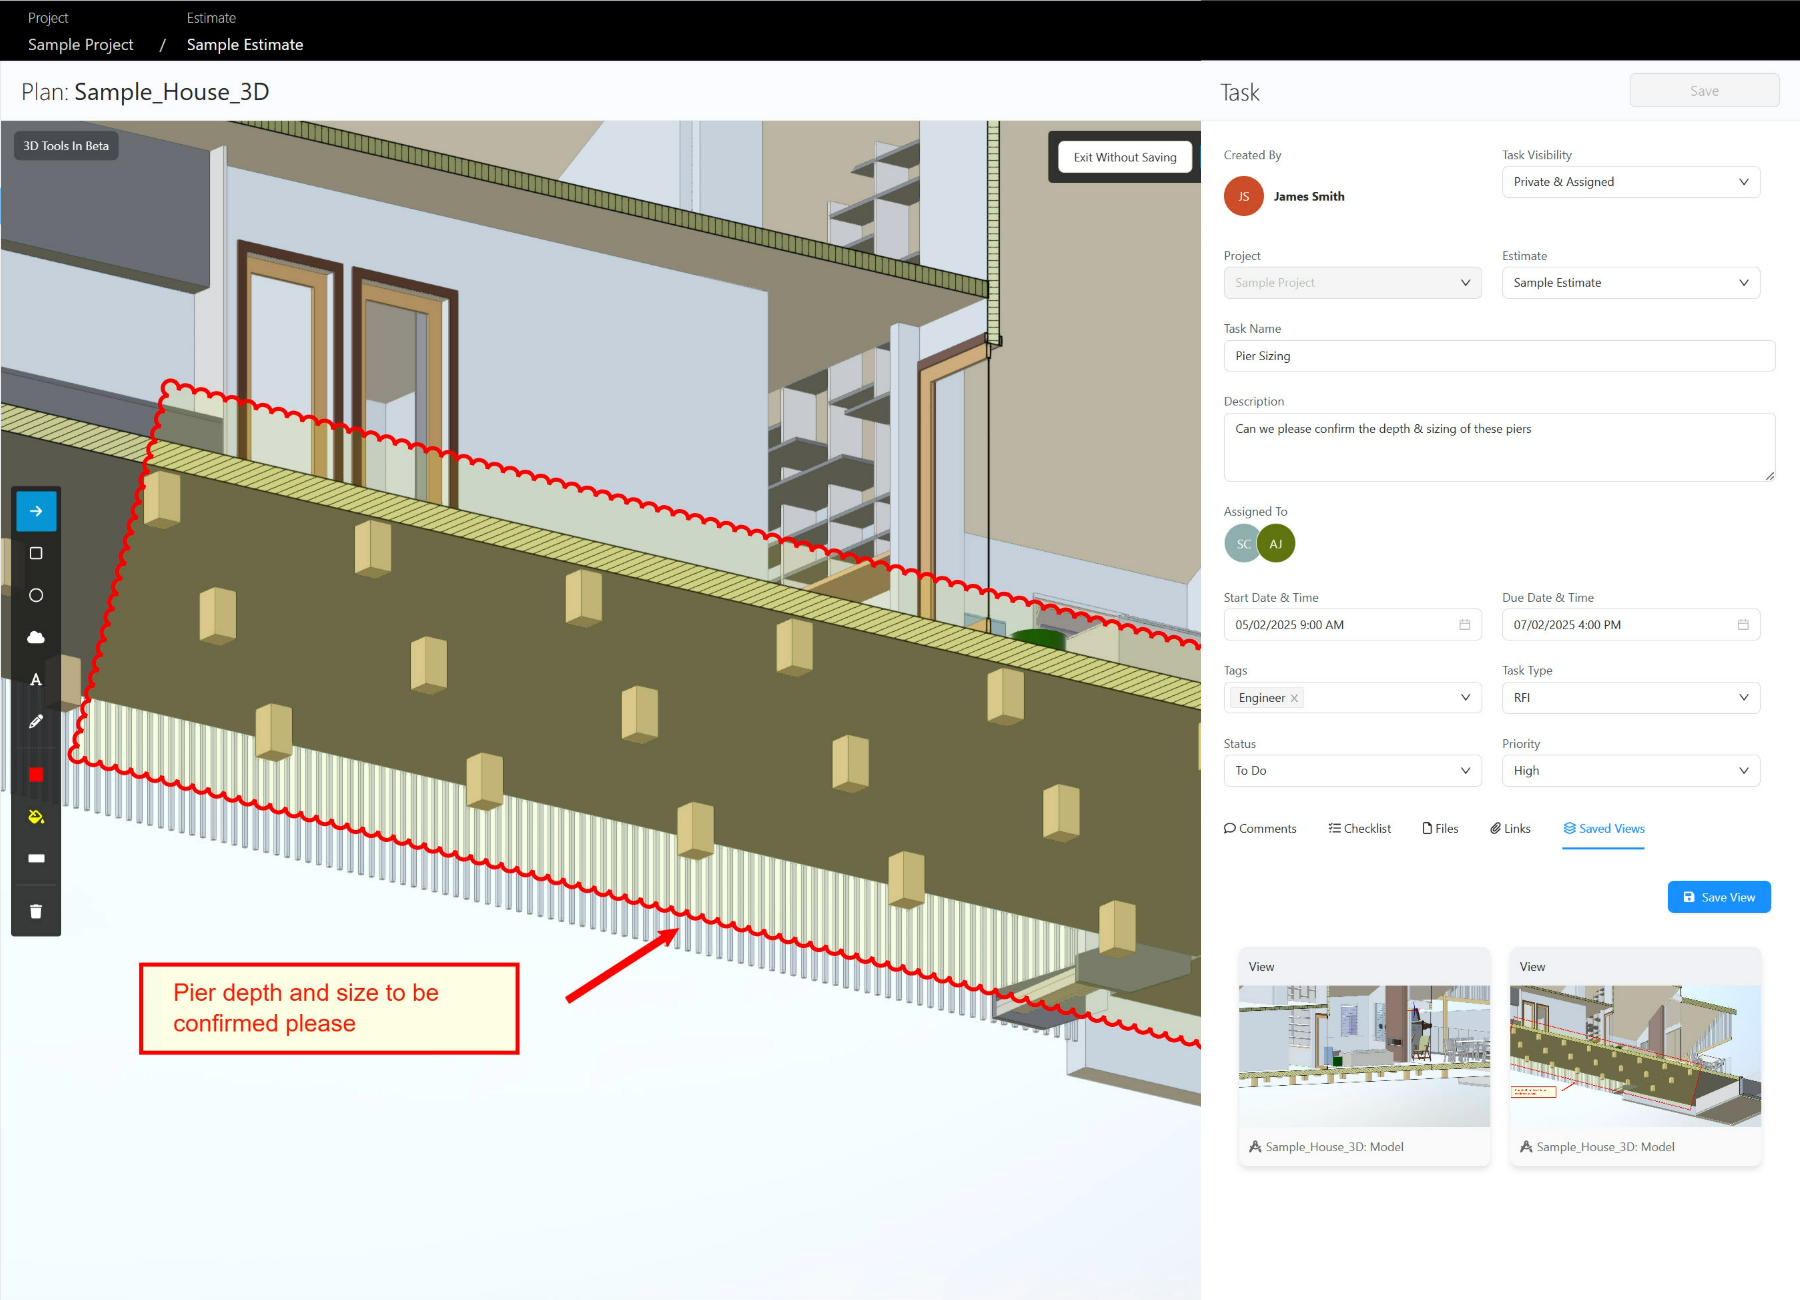1800x1300 pixels.
Task: Remove the Engineer tag
Action: point(1294,697)
